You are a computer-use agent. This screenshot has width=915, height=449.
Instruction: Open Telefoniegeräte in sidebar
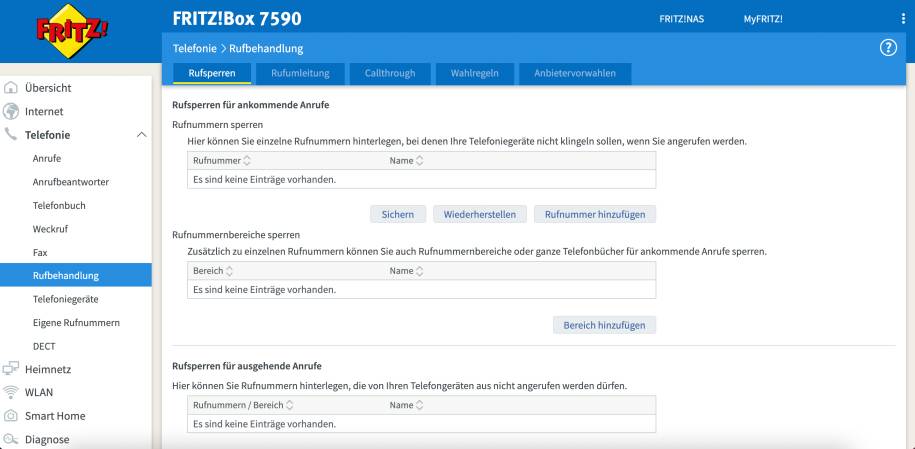click(x=65, y=299)
